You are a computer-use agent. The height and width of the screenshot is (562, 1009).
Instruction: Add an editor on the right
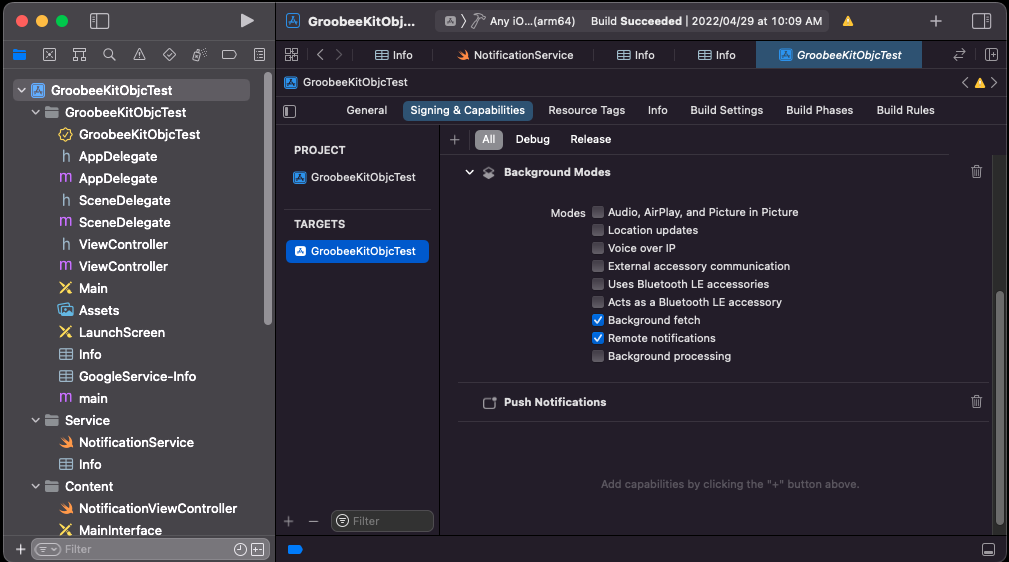tap(991, 55)
